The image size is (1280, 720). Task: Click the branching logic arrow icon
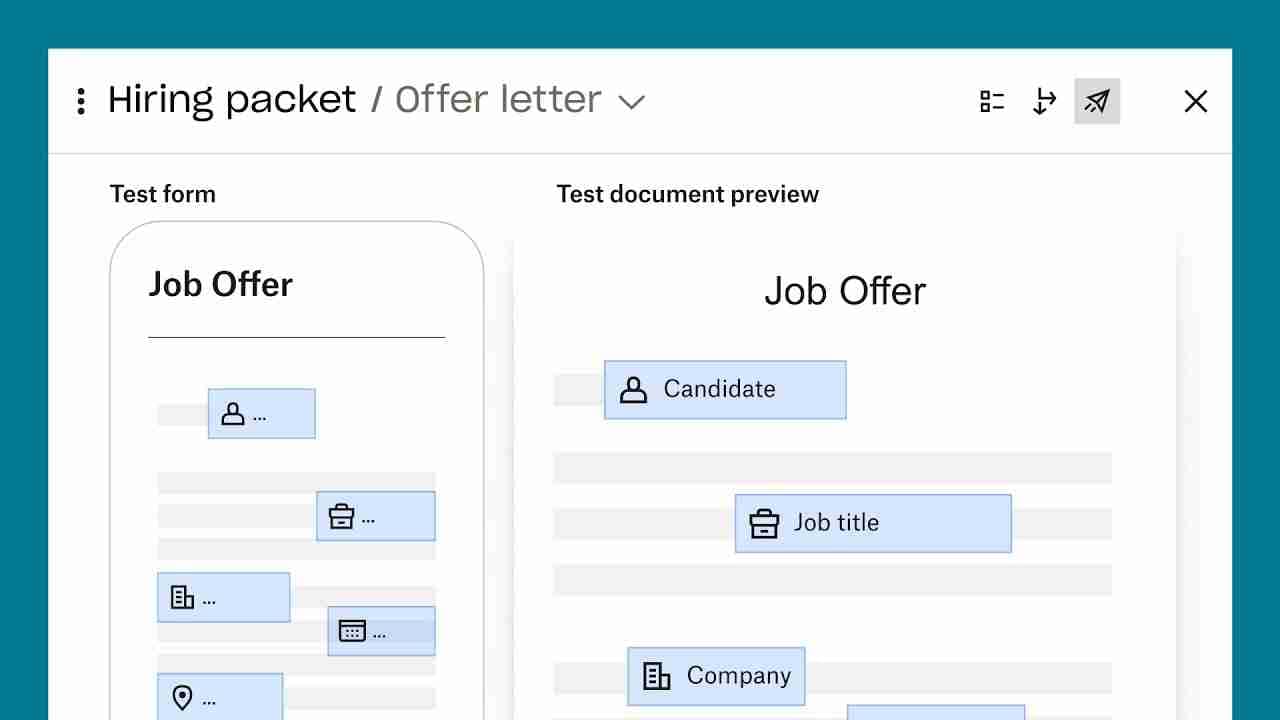point(1044,101)
